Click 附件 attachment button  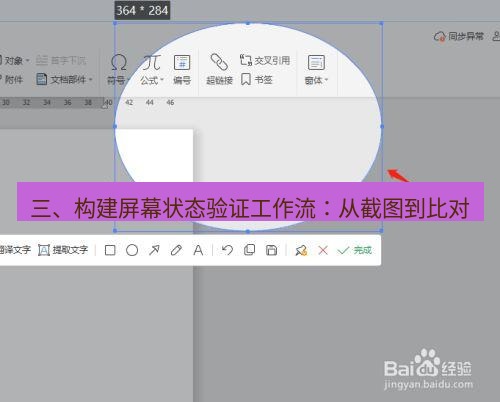point(12,79)
